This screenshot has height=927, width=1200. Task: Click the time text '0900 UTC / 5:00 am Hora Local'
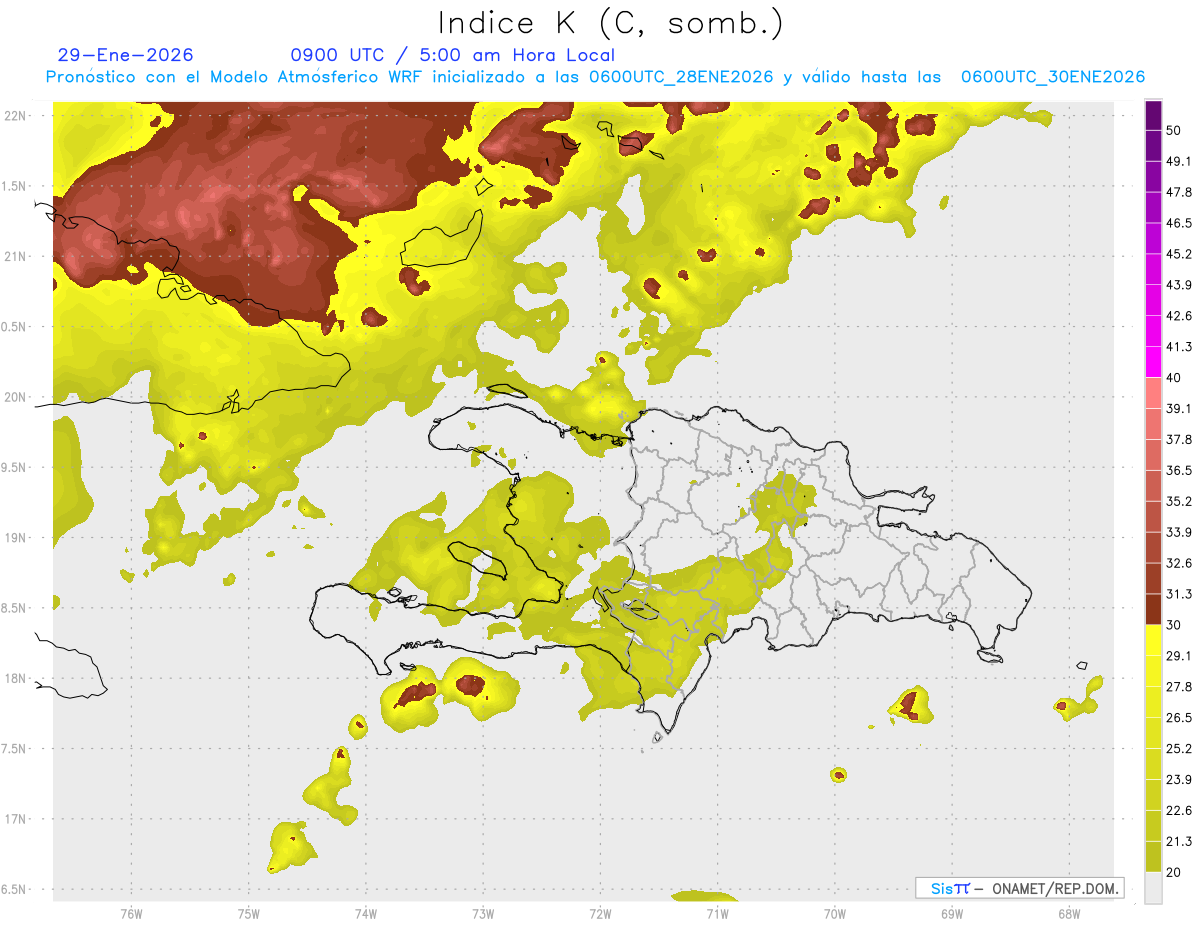(x=452, y=55)
